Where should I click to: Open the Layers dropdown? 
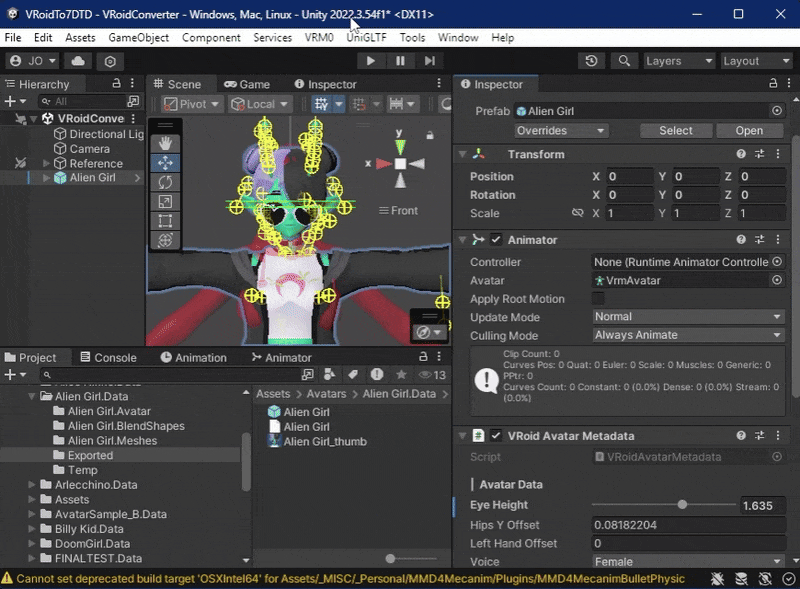click(679, 61)
